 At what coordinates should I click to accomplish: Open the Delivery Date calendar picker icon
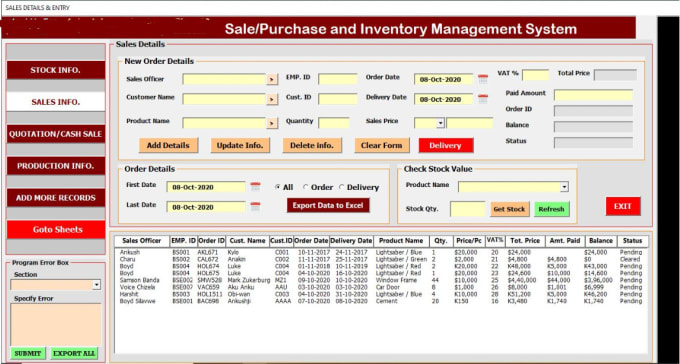pyautogui.click(x=483, y=99)
